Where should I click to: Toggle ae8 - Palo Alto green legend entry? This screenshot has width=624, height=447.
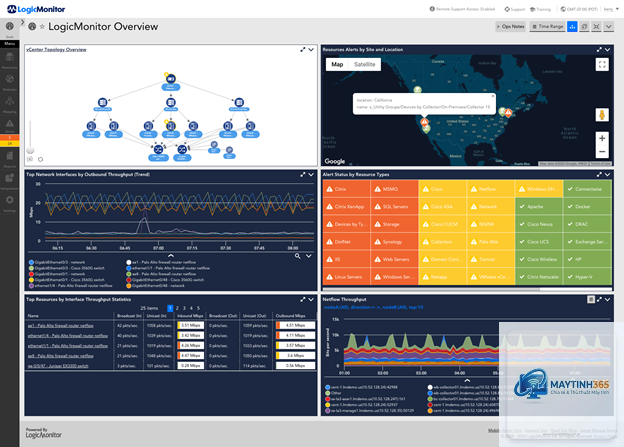coord(161,274)
